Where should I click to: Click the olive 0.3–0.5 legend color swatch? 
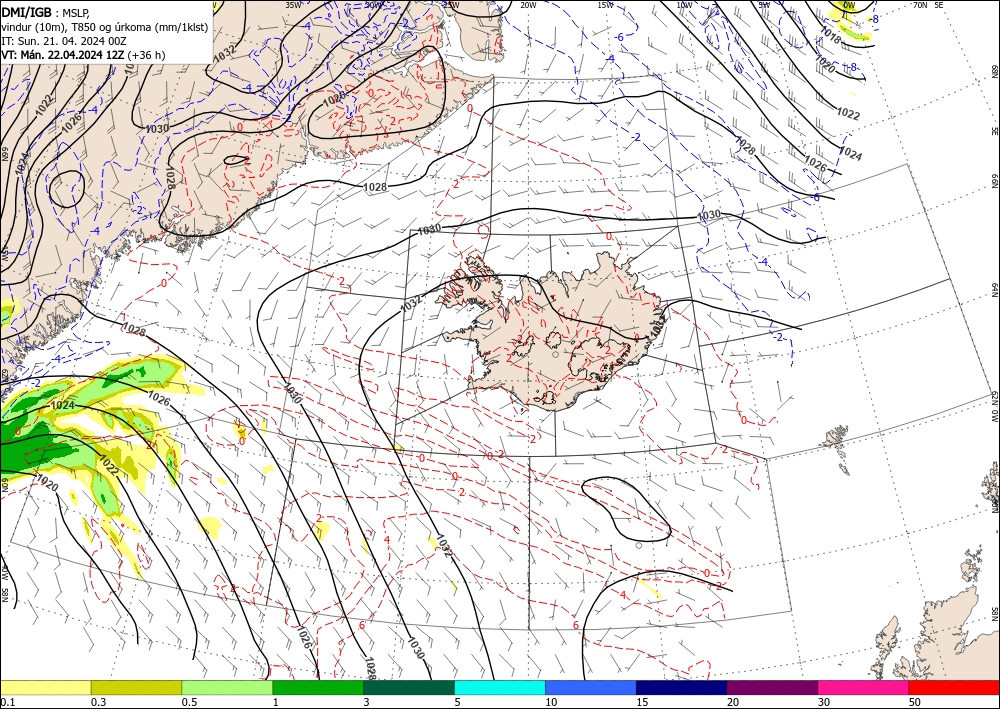(x=136, y=687)
